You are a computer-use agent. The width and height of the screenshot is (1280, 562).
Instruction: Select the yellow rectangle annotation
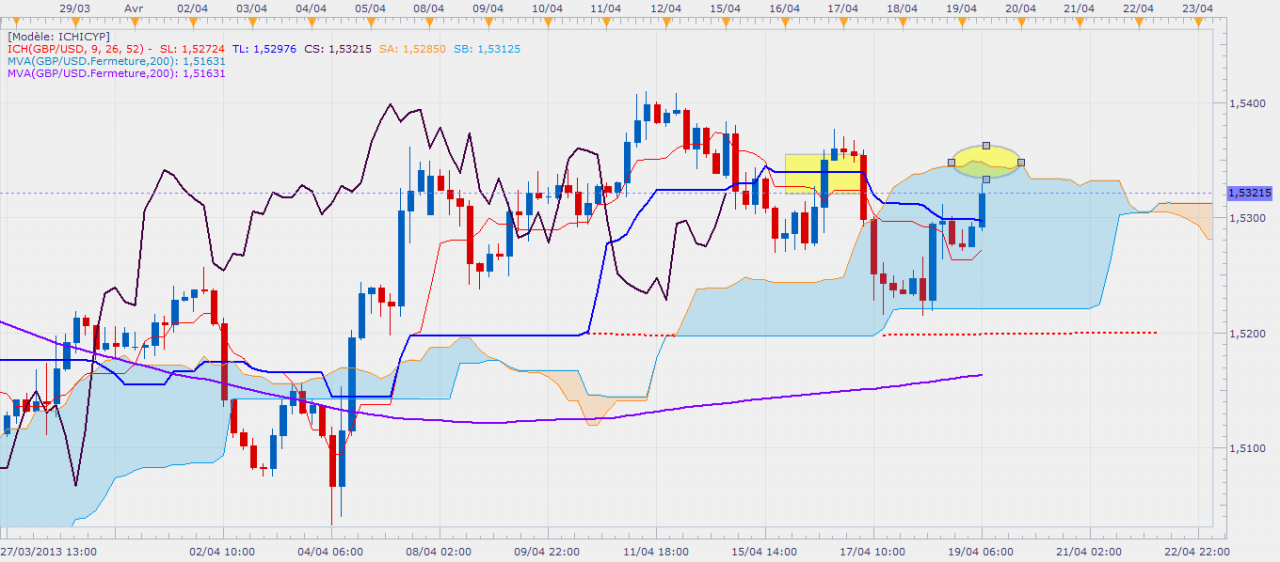click(823, 173)
